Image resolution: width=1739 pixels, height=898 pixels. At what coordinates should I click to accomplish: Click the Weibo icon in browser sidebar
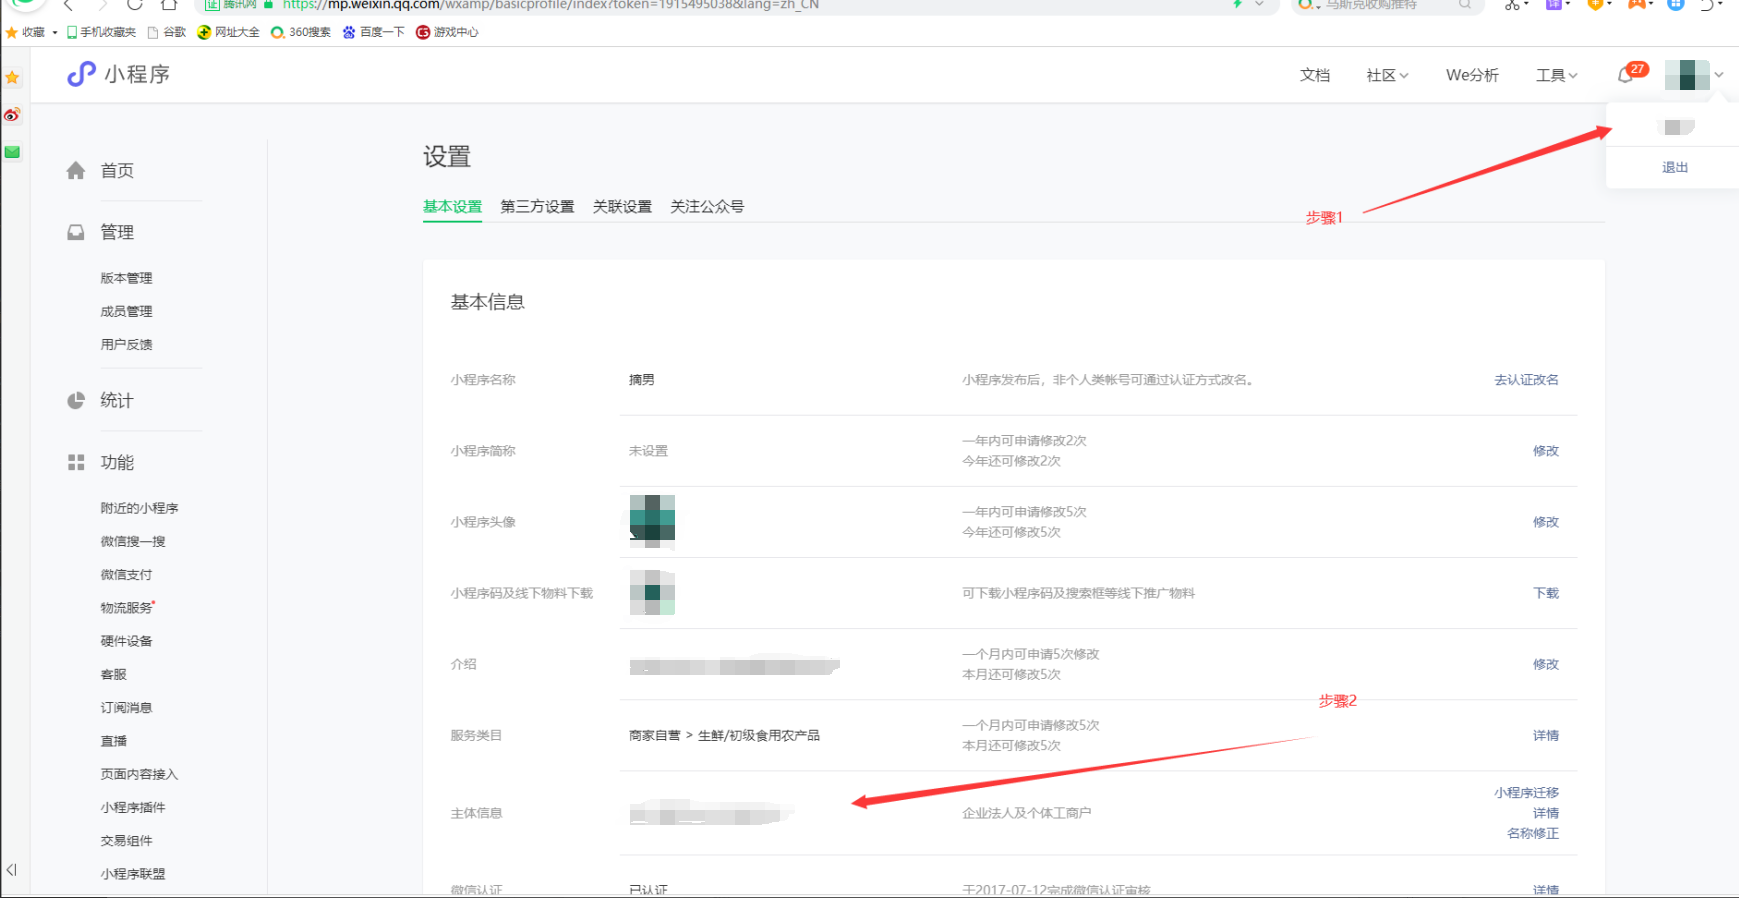pos(12,115)
